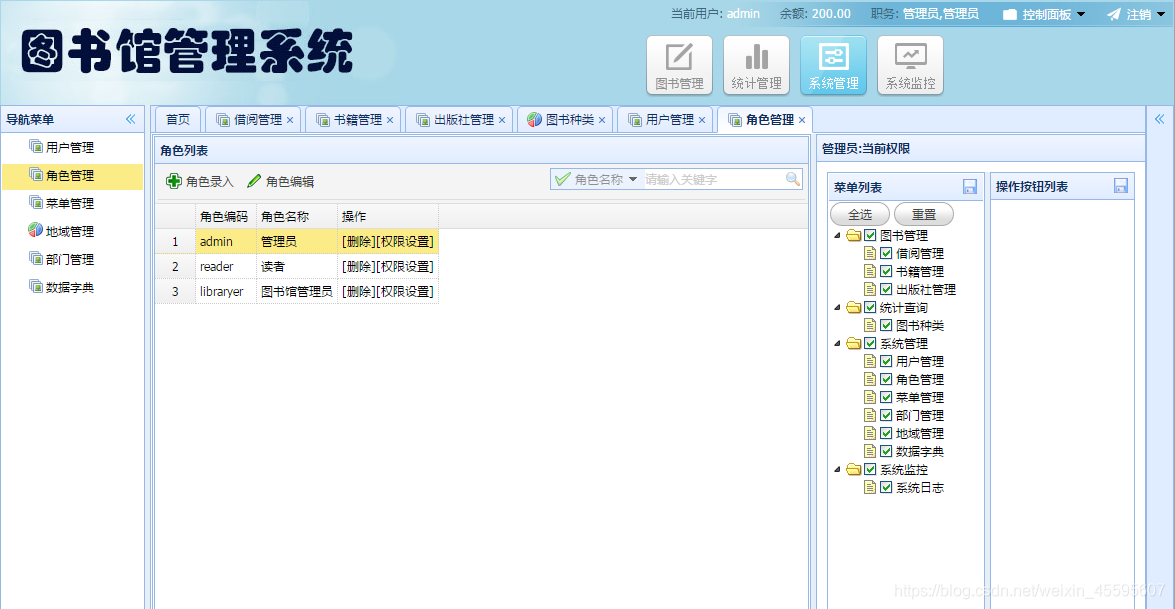Collapse the 导航菜单 sidebar with the chevron

coord(130,118)
